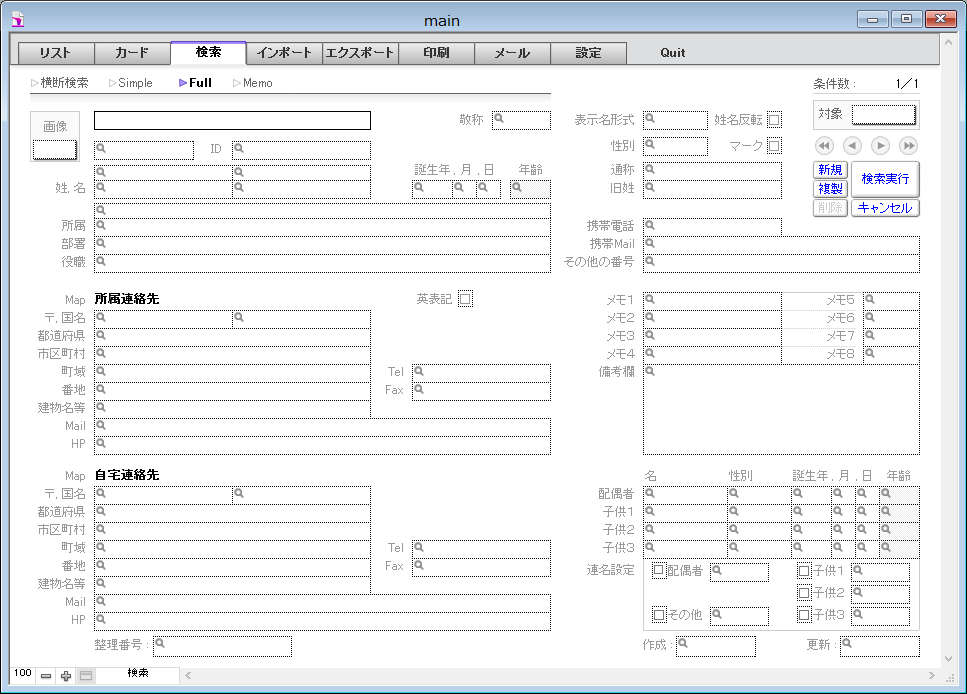This screenshot has width=967, height=694.
Task: Enable the 姓名反転 checkbox
Action: [x=774, y=120]
